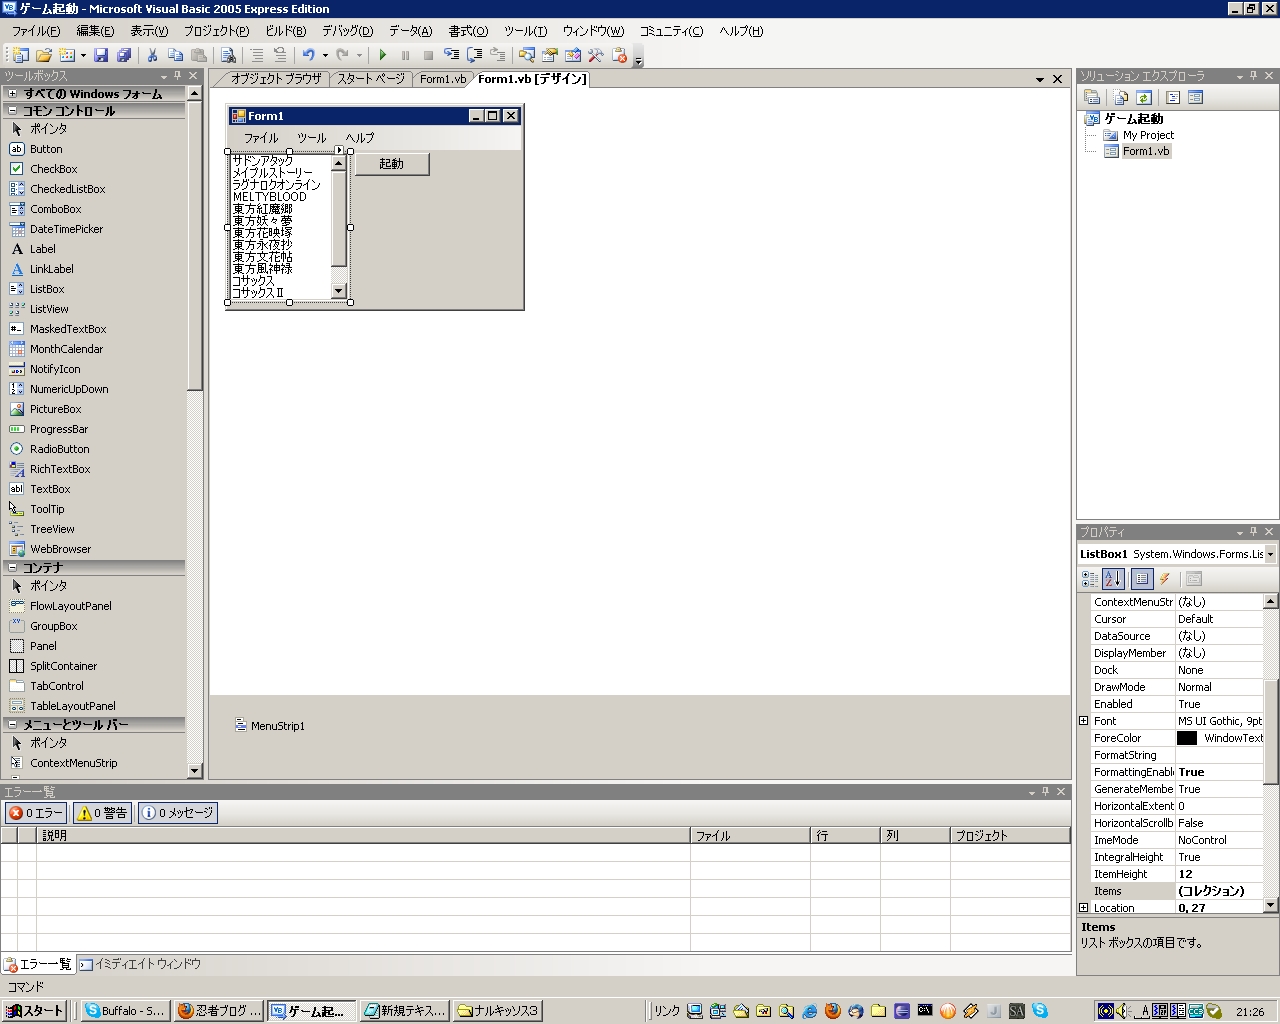Image resolution: width=1280 pixels, height=1024 pixels.
Task: Click the View Code icon in Solution Explorer
Action: [x=1173, y=97]
